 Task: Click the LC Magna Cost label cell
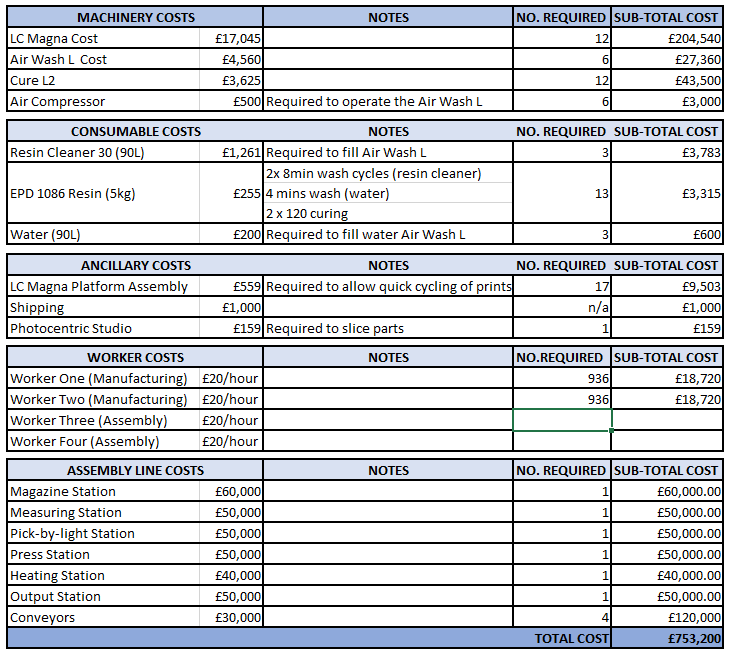(x=104, y=38)
